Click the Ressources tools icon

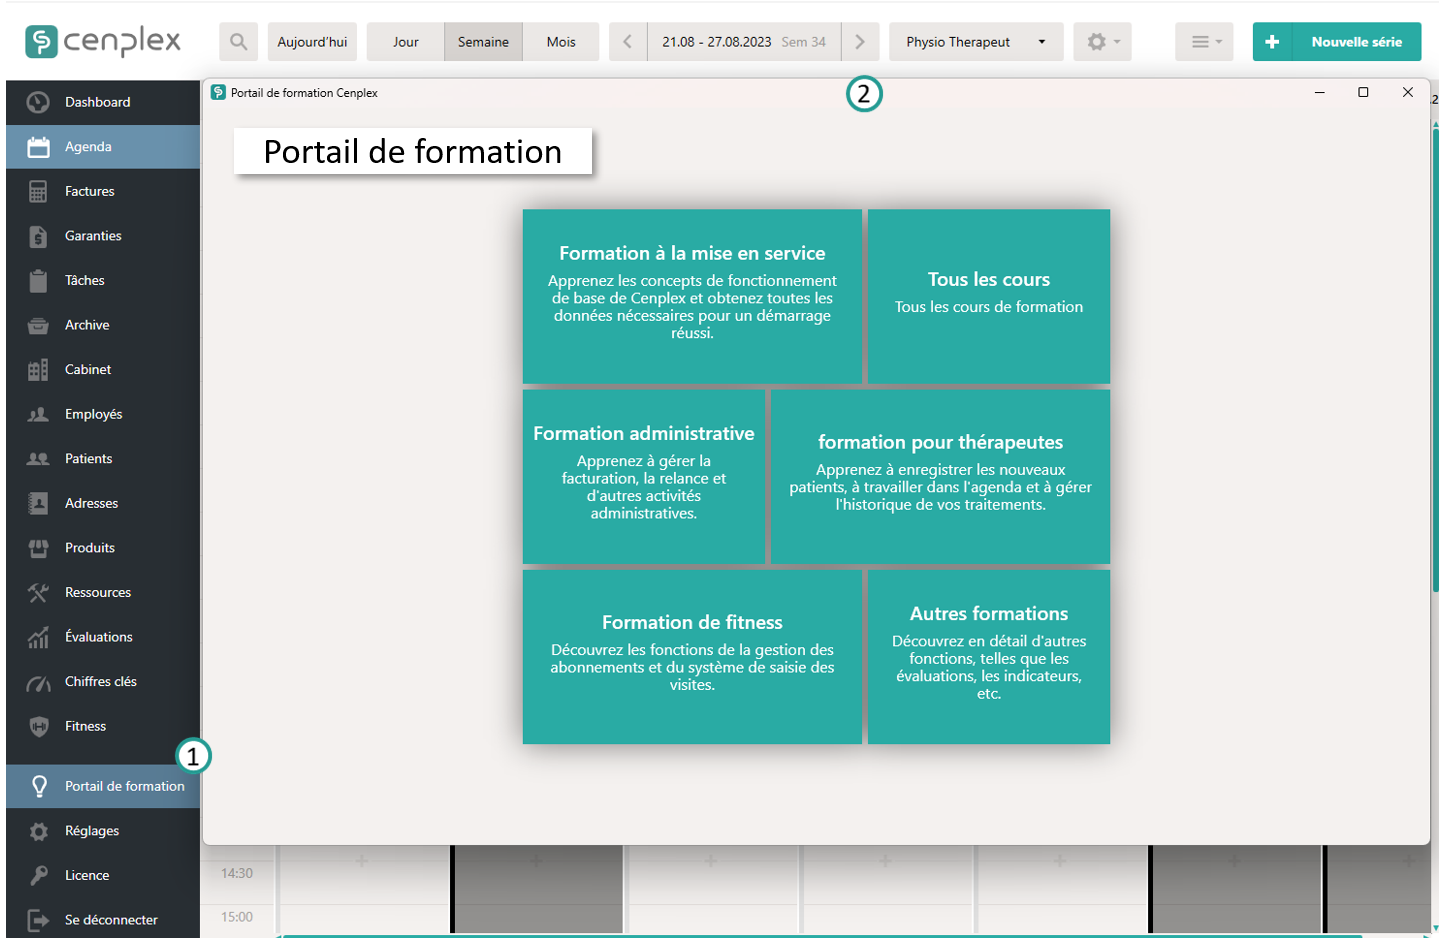click(38, 593)
